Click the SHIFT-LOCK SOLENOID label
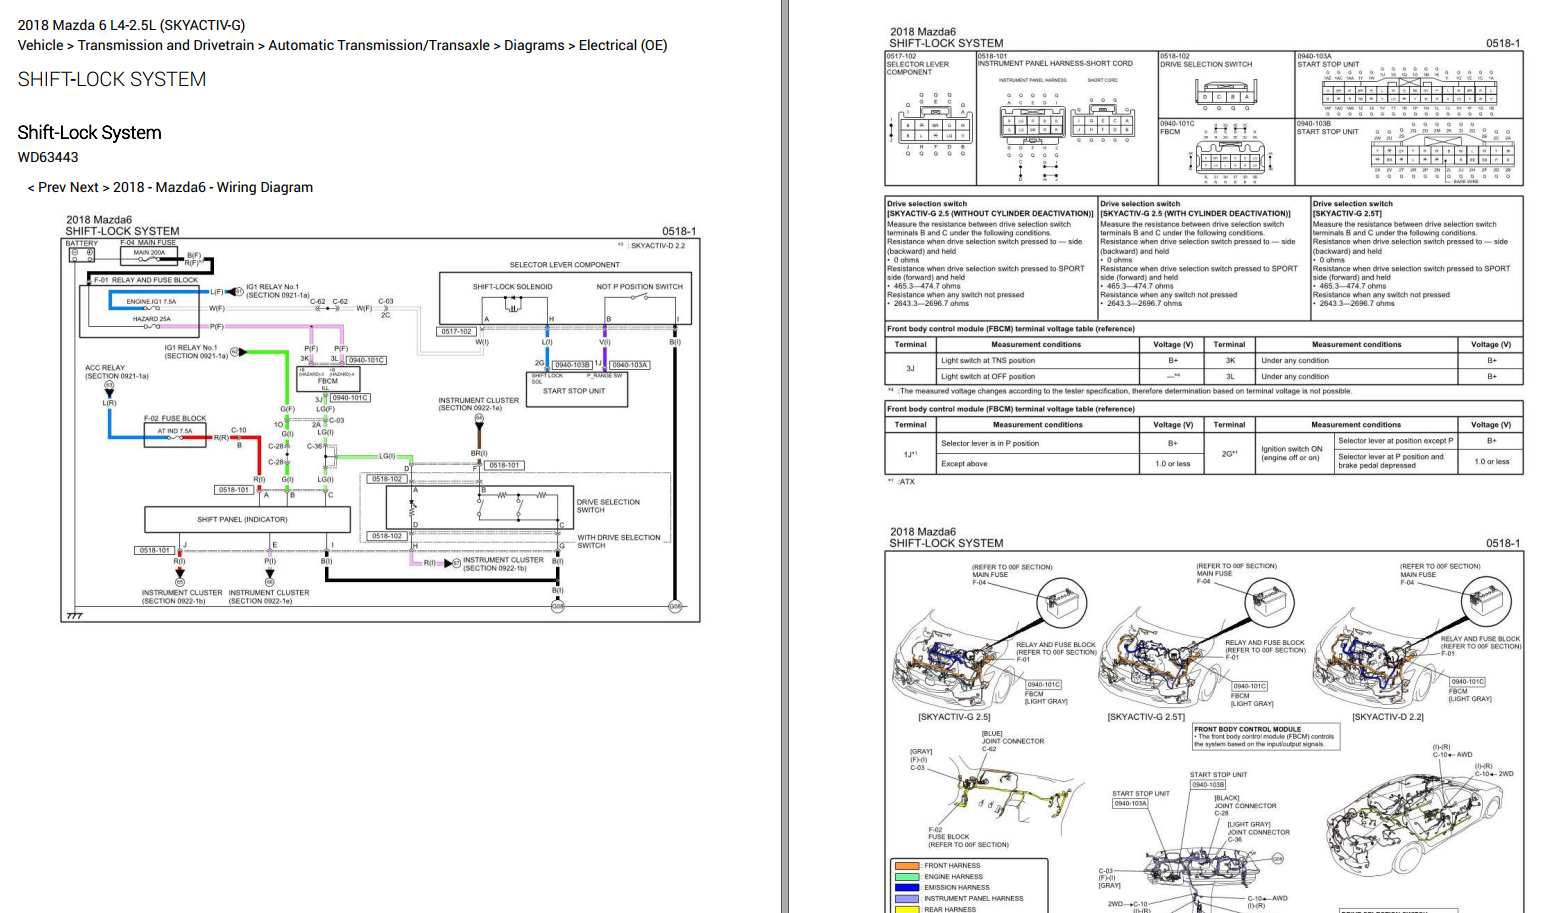The width and height of the screenshot is (1541, 913). coord(512,287)
